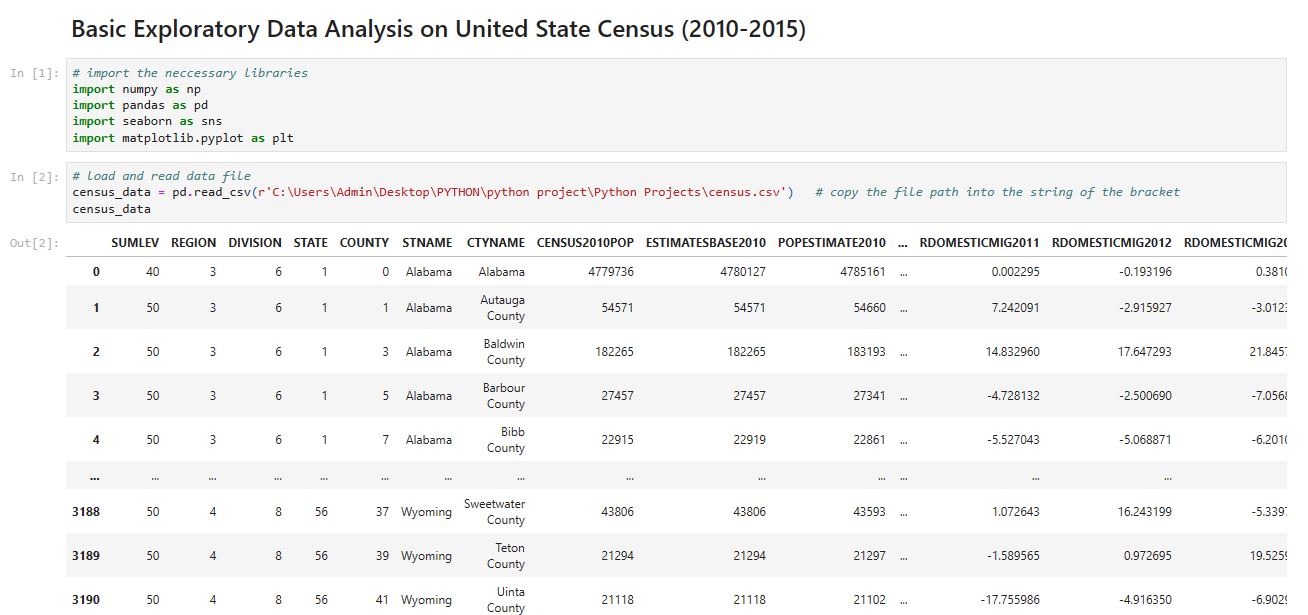
Task: Click the RDOMESTICMIG2011 column header
Action: (x=979, y=242)
